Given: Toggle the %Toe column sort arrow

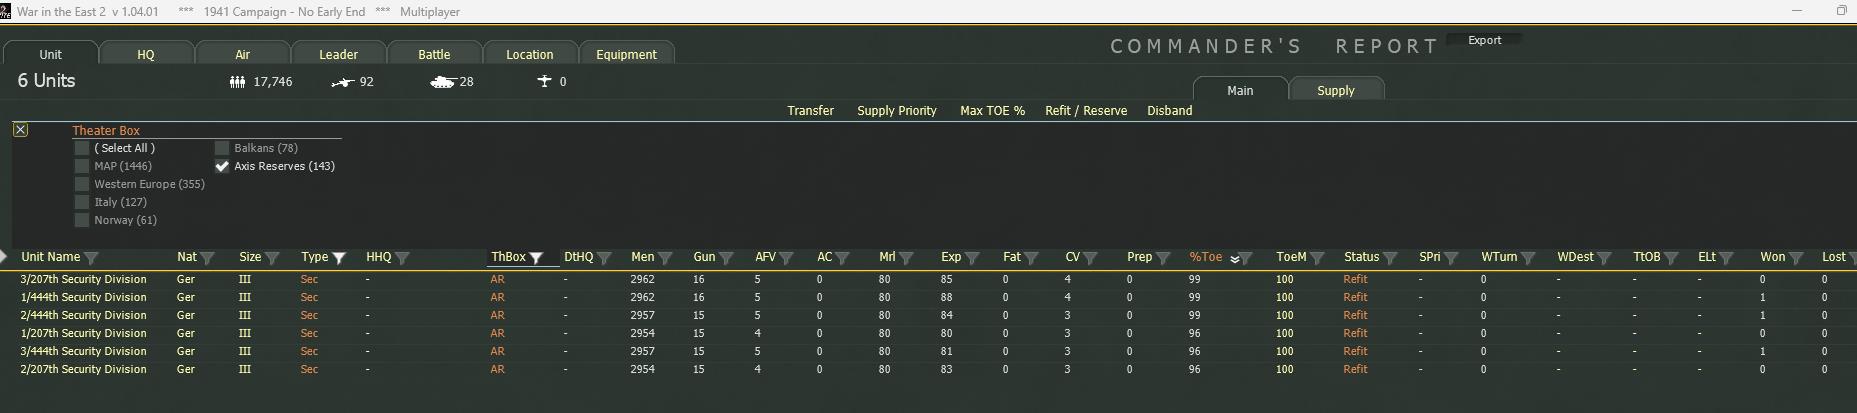Looking at the screenshot, I should 1235,258.
